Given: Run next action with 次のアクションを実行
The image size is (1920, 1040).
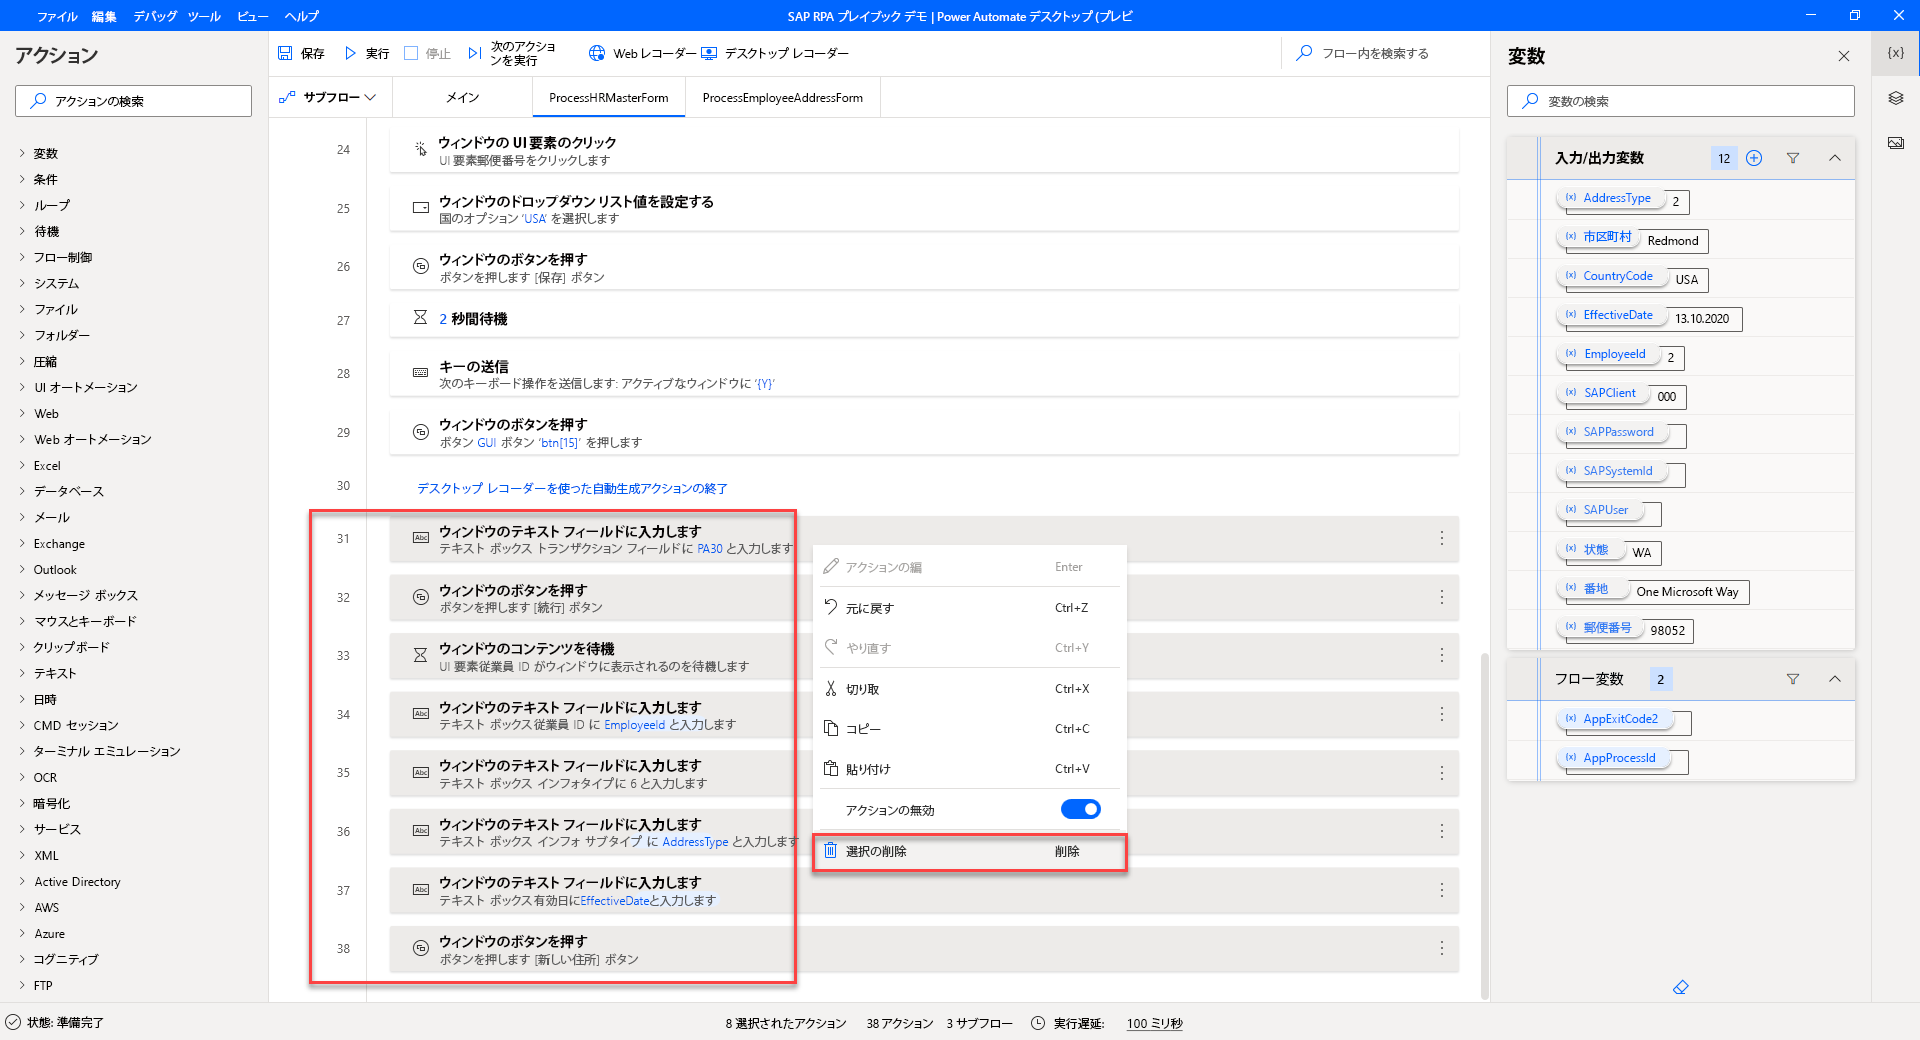Looking at the screenshot, I should [512, 53].
